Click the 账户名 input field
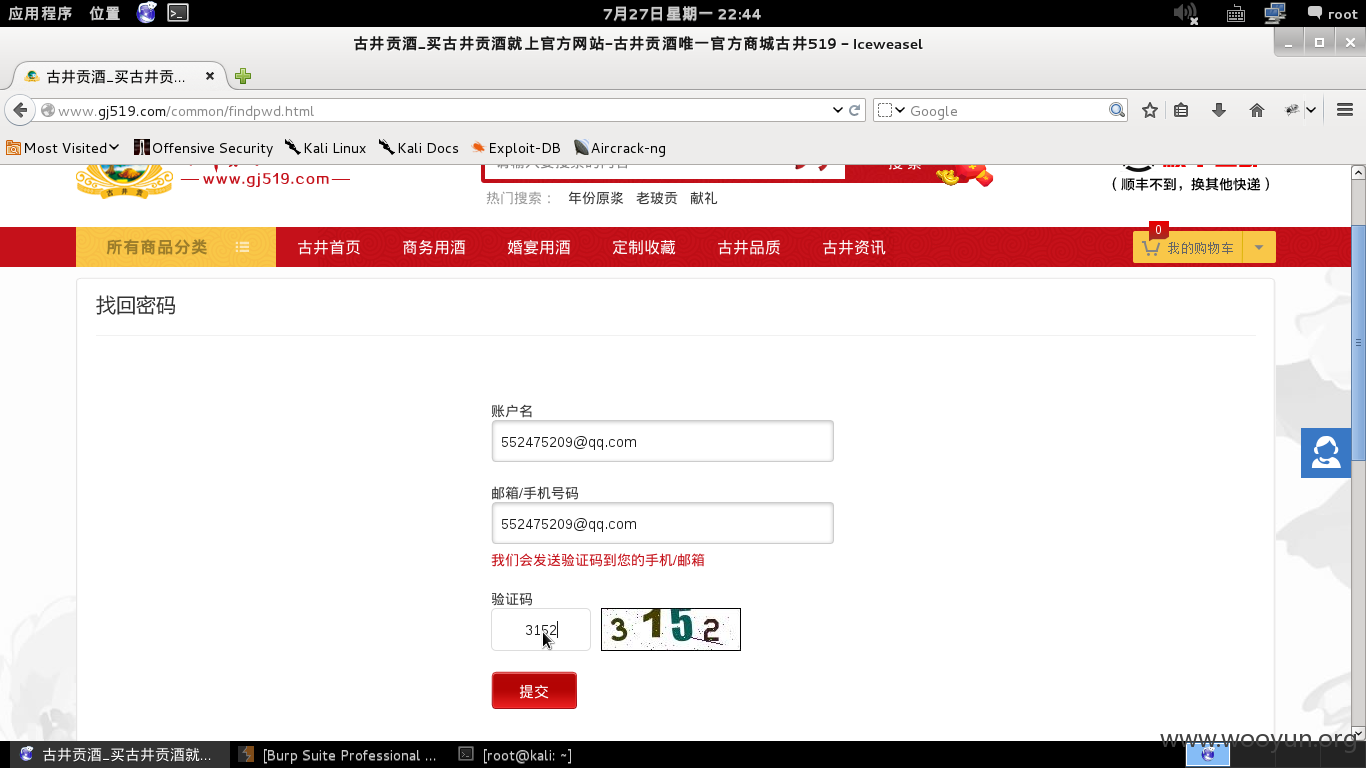 [662, 441]
